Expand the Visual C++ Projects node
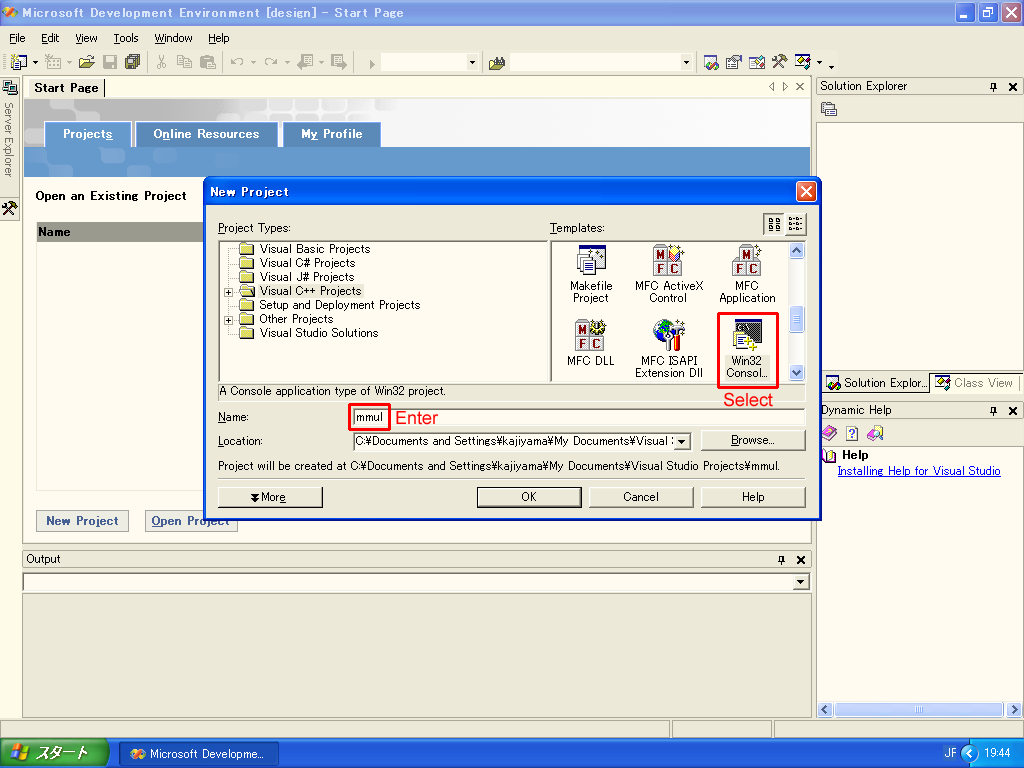The image size is (1024, 768). click(229, 292)
